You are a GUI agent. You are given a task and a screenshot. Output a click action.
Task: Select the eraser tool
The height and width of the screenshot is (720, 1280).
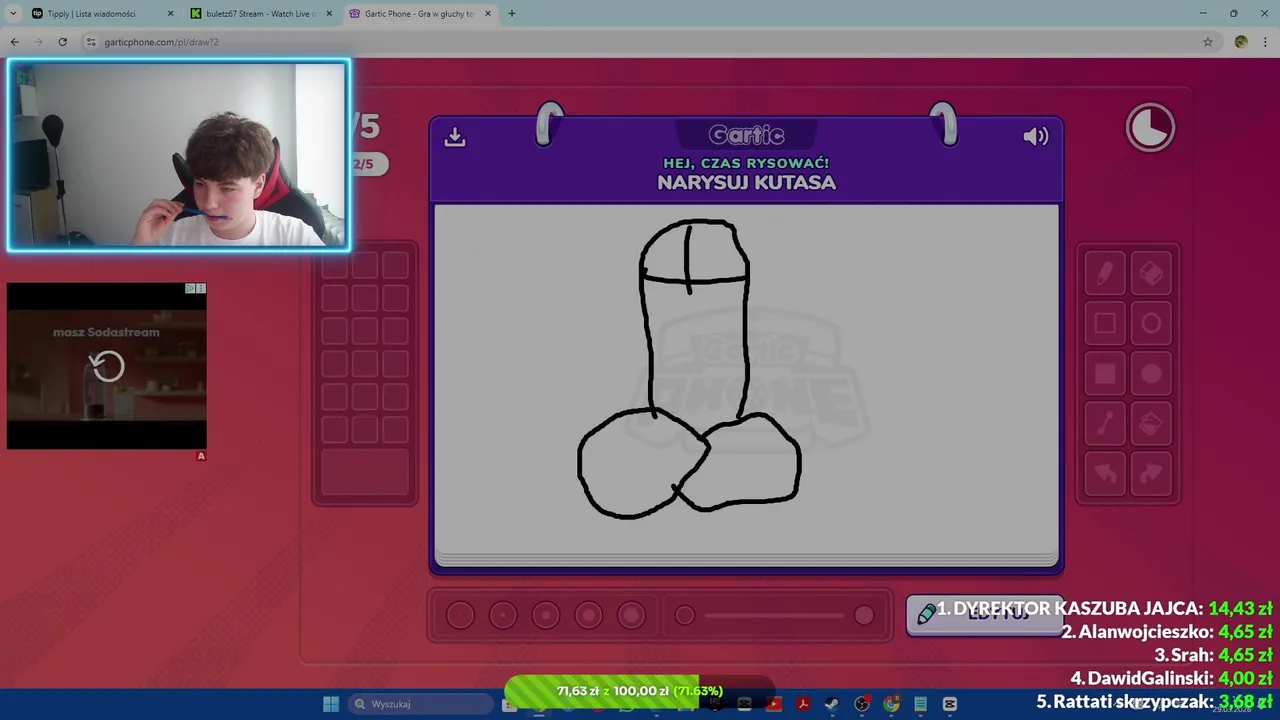1151,273
